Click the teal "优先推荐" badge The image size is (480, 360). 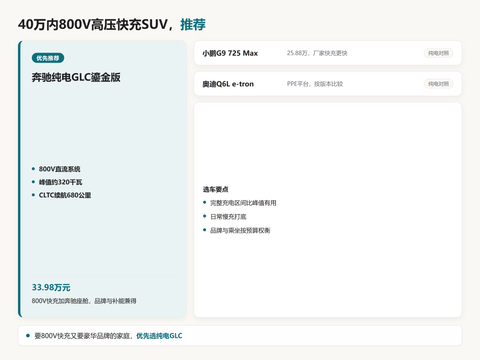48,58
